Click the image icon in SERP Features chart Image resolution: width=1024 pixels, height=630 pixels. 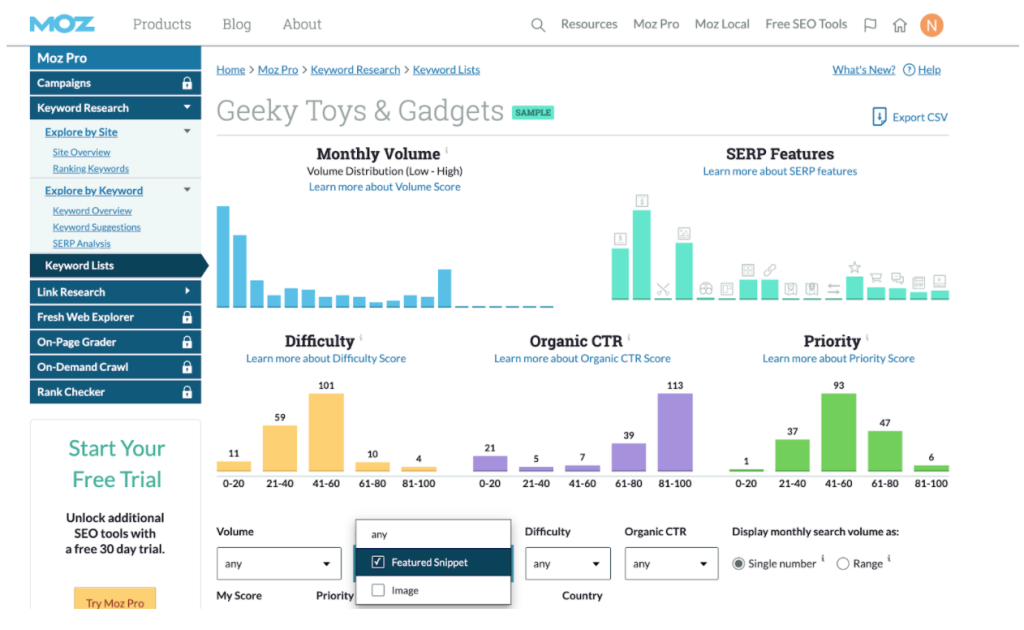[684, 233]
